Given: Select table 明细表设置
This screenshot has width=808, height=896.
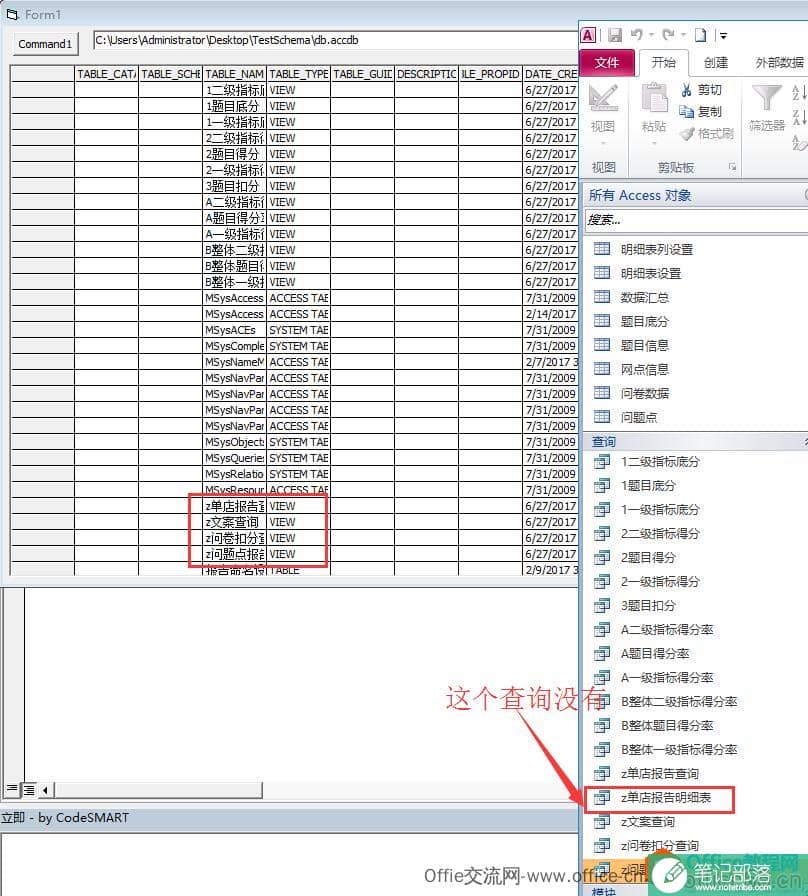Looking at the screenshot, I should click(x=651, y=274).
